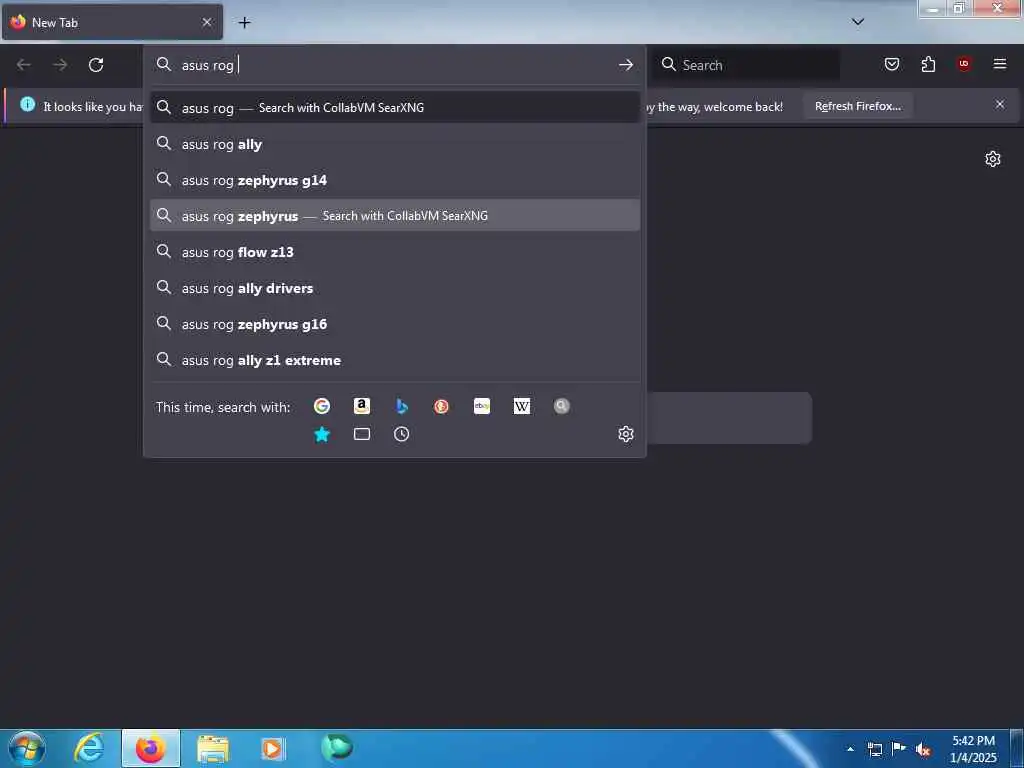Open the green round taskbar app icon
The height and width of the screenshot is (768, 1024).
(336, 747)
